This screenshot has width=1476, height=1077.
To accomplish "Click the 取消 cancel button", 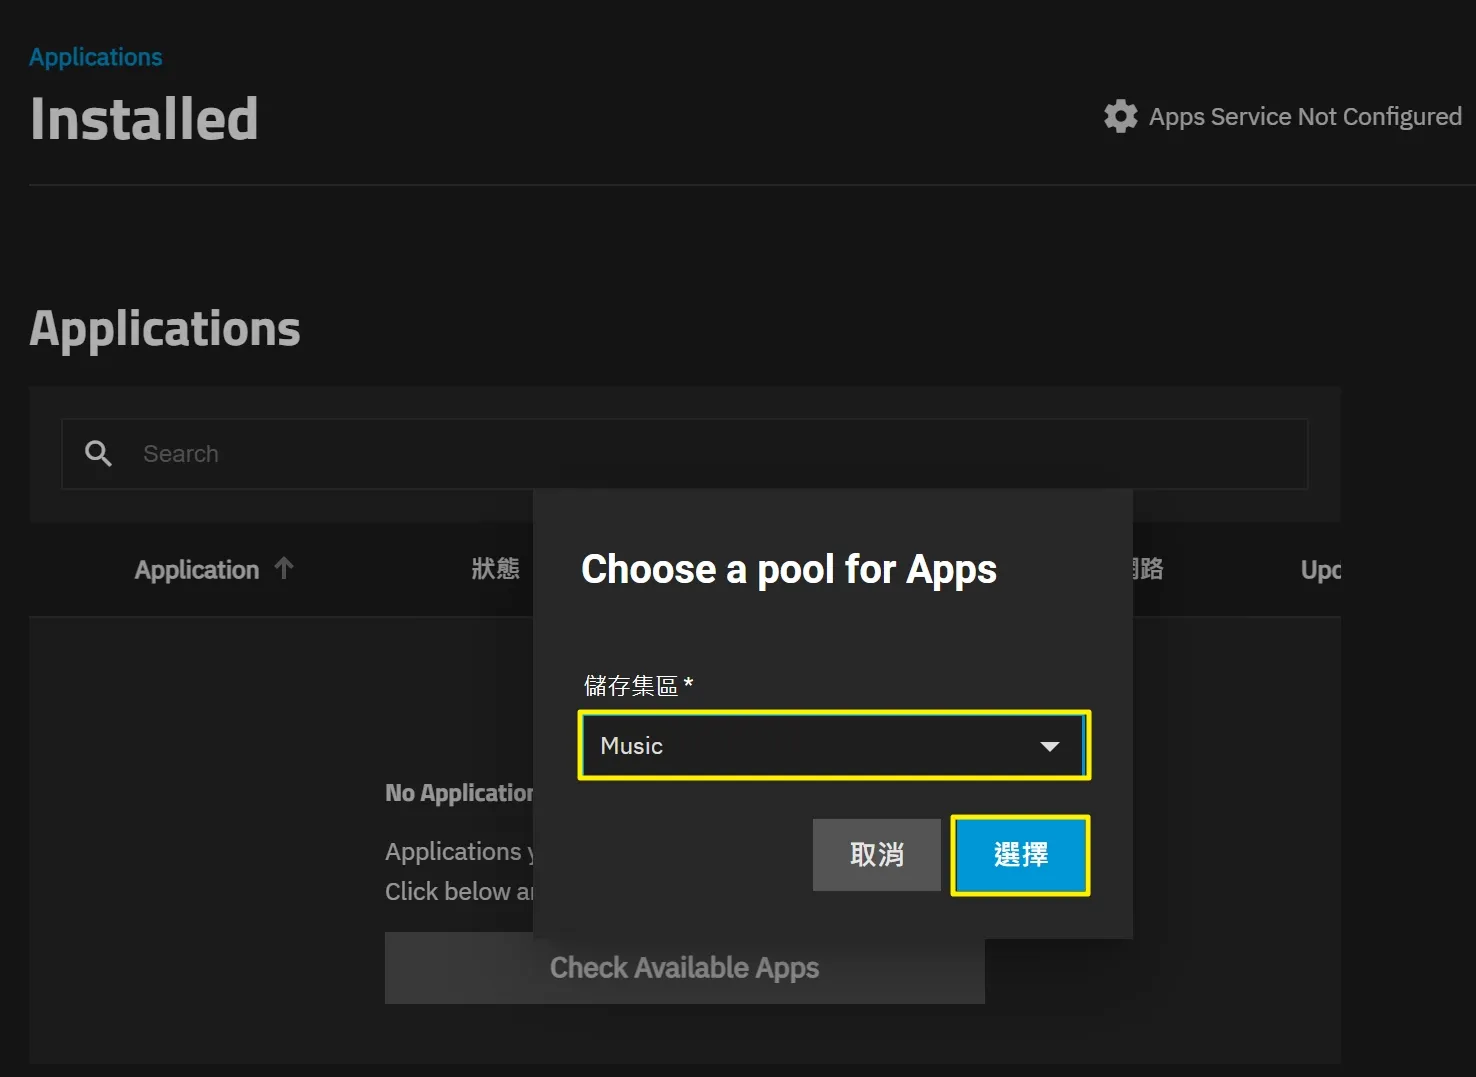I will pyautogui.click(x=877, y=855).
